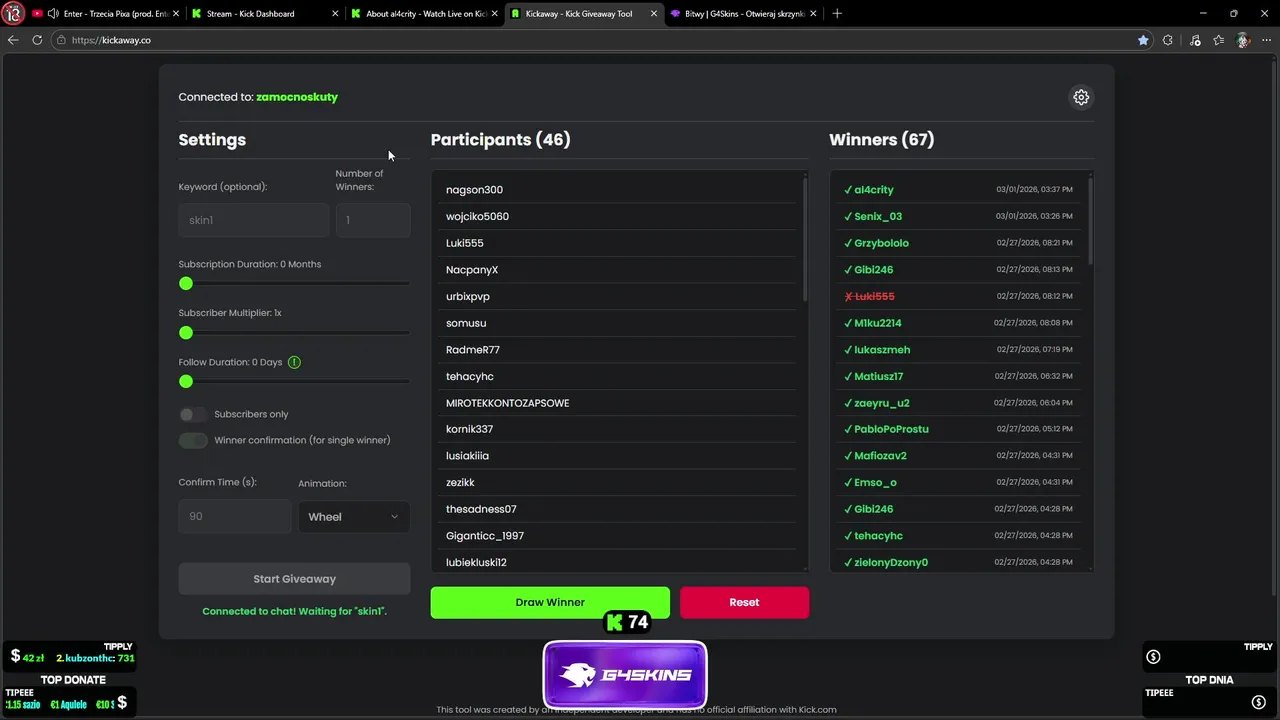Toggle the Subscribers only switch
Viewport: 1280px width, 720px height.
click(193, 414)
